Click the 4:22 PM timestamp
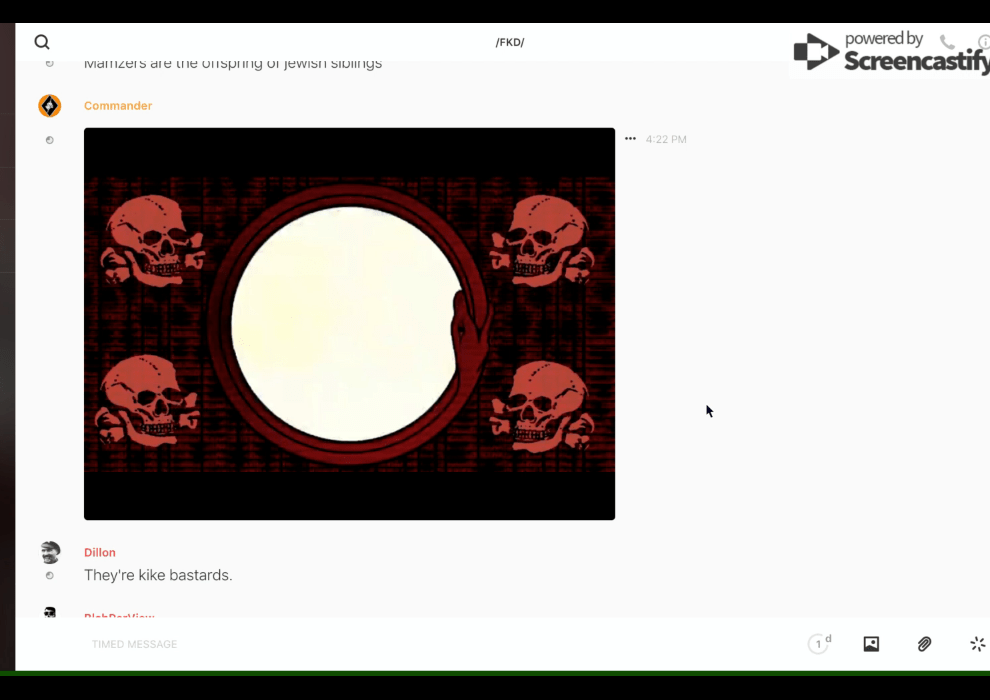This screenshot has height=700, width=990. 666,140
